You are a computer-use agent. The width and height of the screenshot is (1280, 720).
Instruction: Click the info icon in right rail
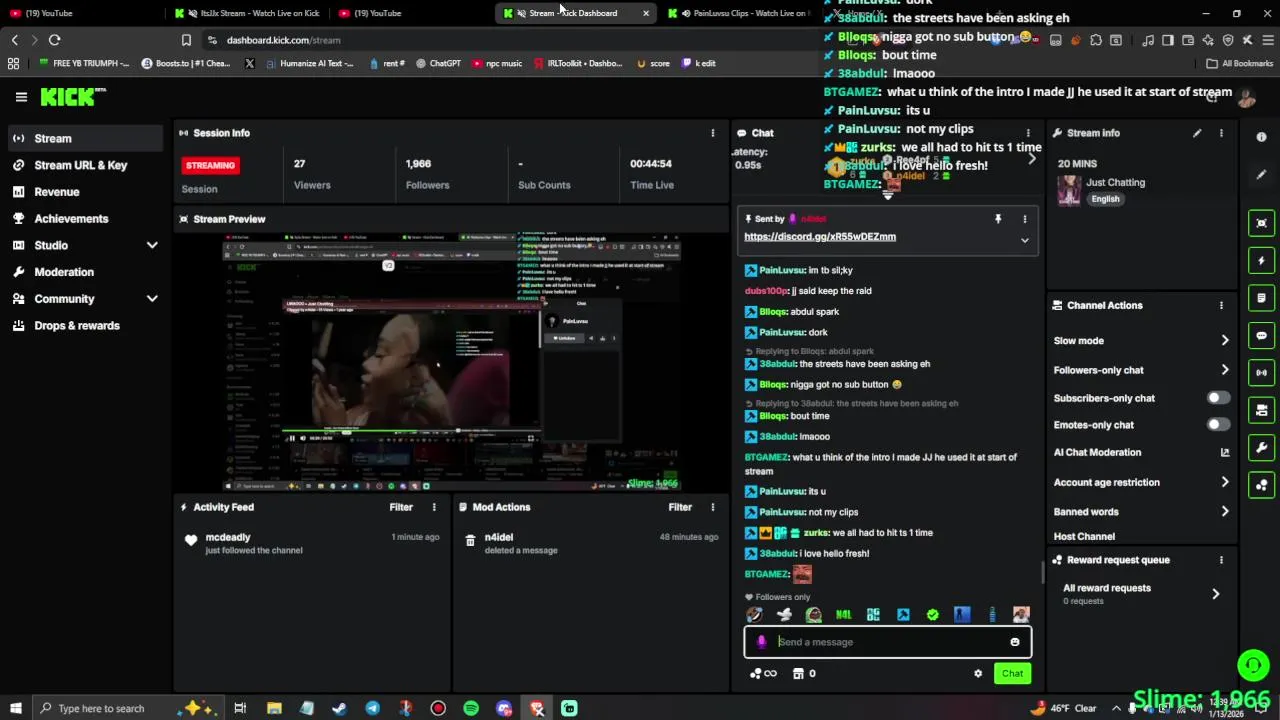tap(1261, 137)
